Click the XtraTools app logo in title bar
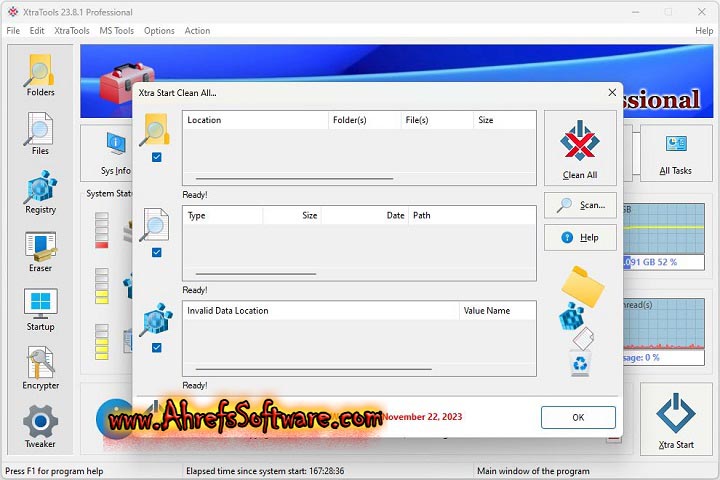Viewport: 720px width, 480px height. (x=12, y=12)
